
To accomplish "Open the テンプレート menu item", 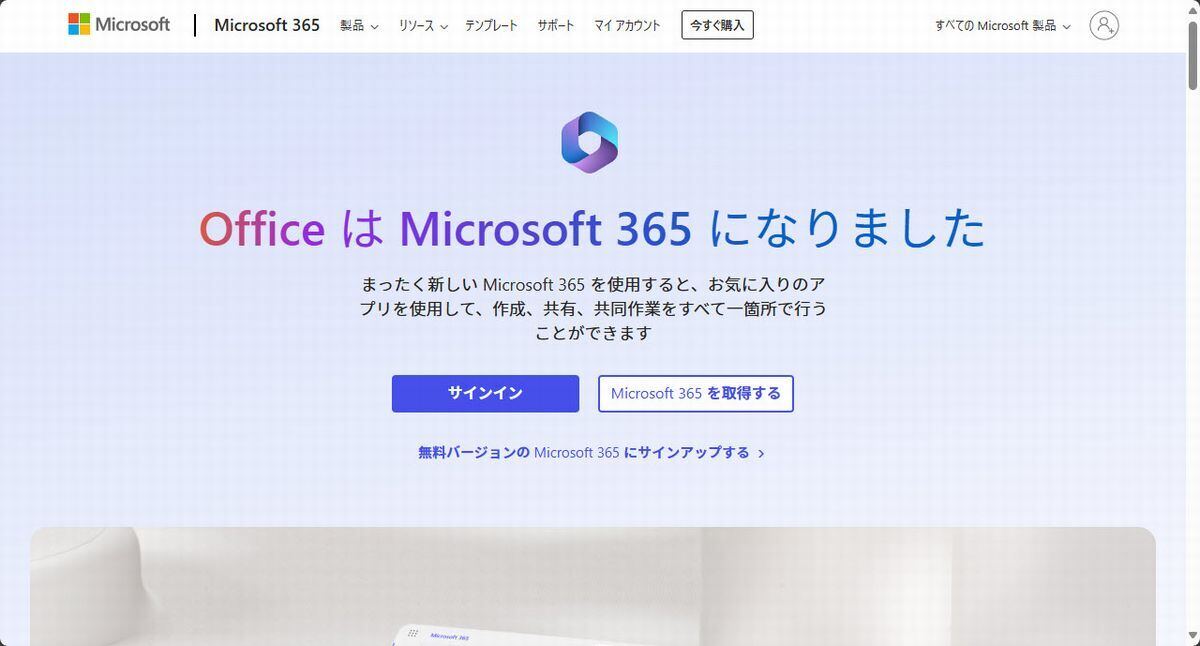I will 491,26.
